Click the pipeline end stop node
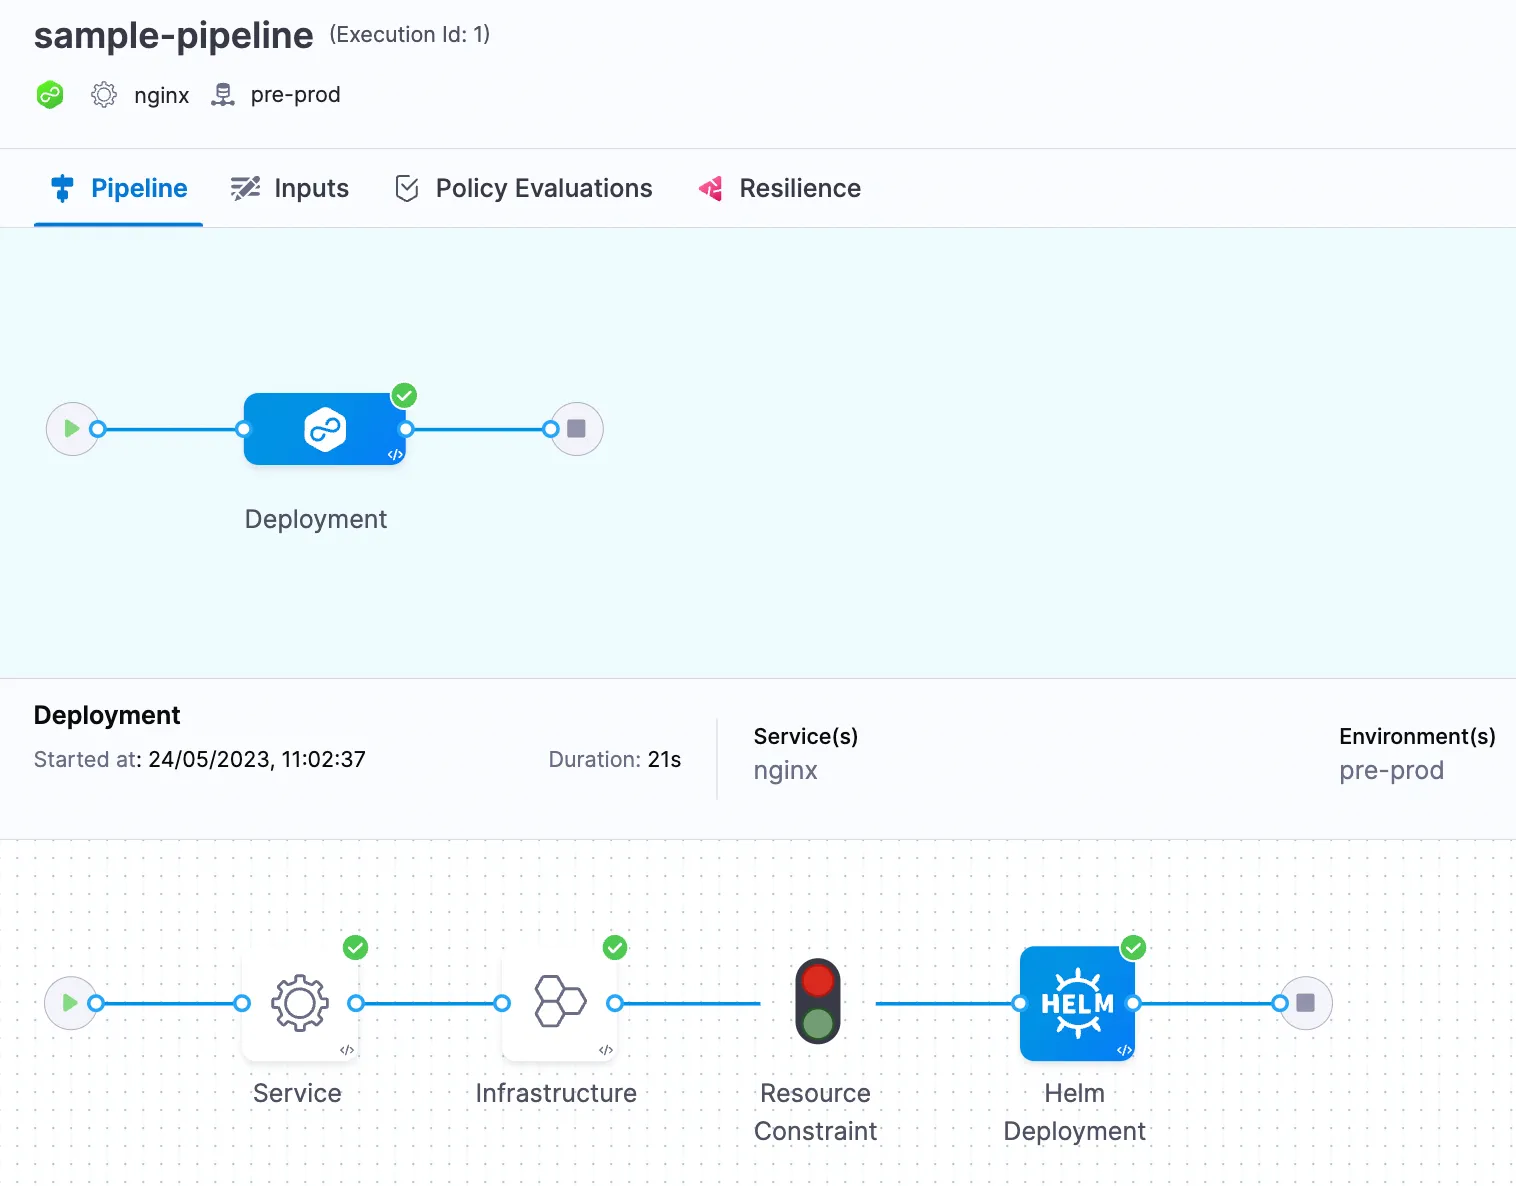This screenshot has height=1186, width=1516. click(577, 429)
